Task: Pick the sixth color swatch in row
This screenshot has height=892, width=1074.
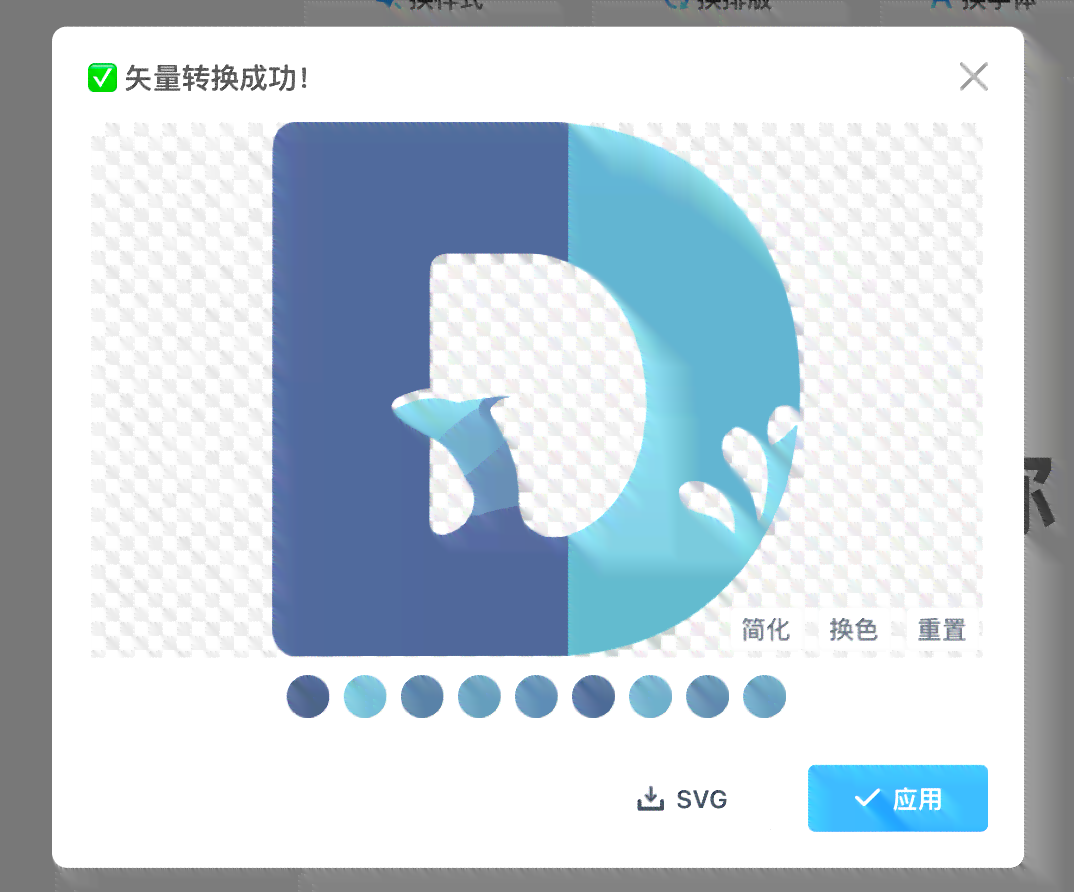Action: (593, 696)
